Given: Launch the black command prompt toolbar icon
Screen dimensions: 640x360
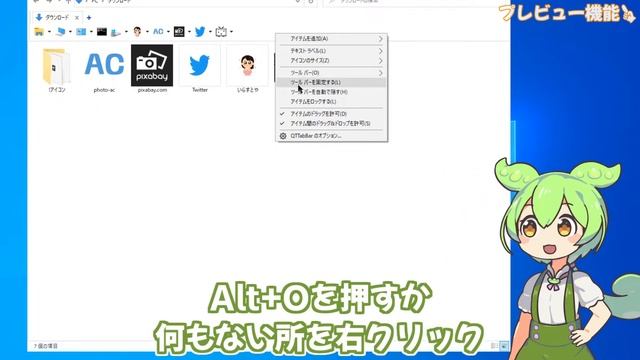Looking at the screenshot, I should (102, 31).
